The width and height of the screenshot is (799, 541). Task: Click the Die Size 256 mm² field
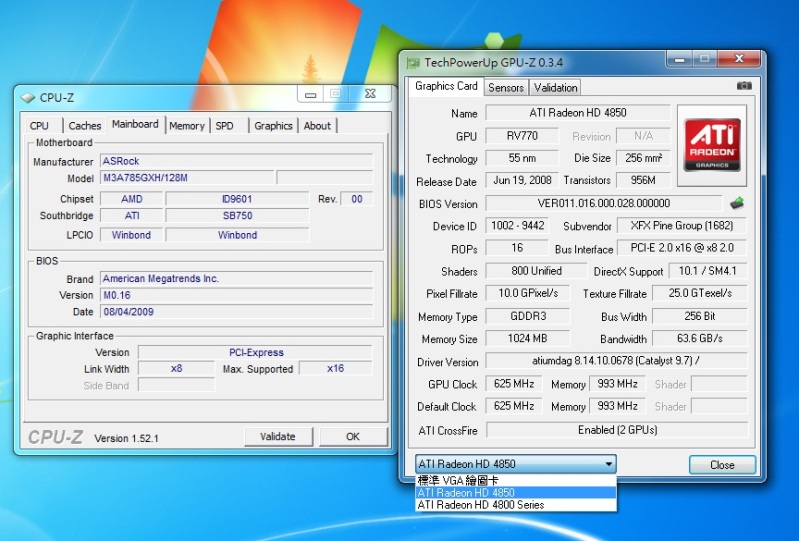point(644,158)
